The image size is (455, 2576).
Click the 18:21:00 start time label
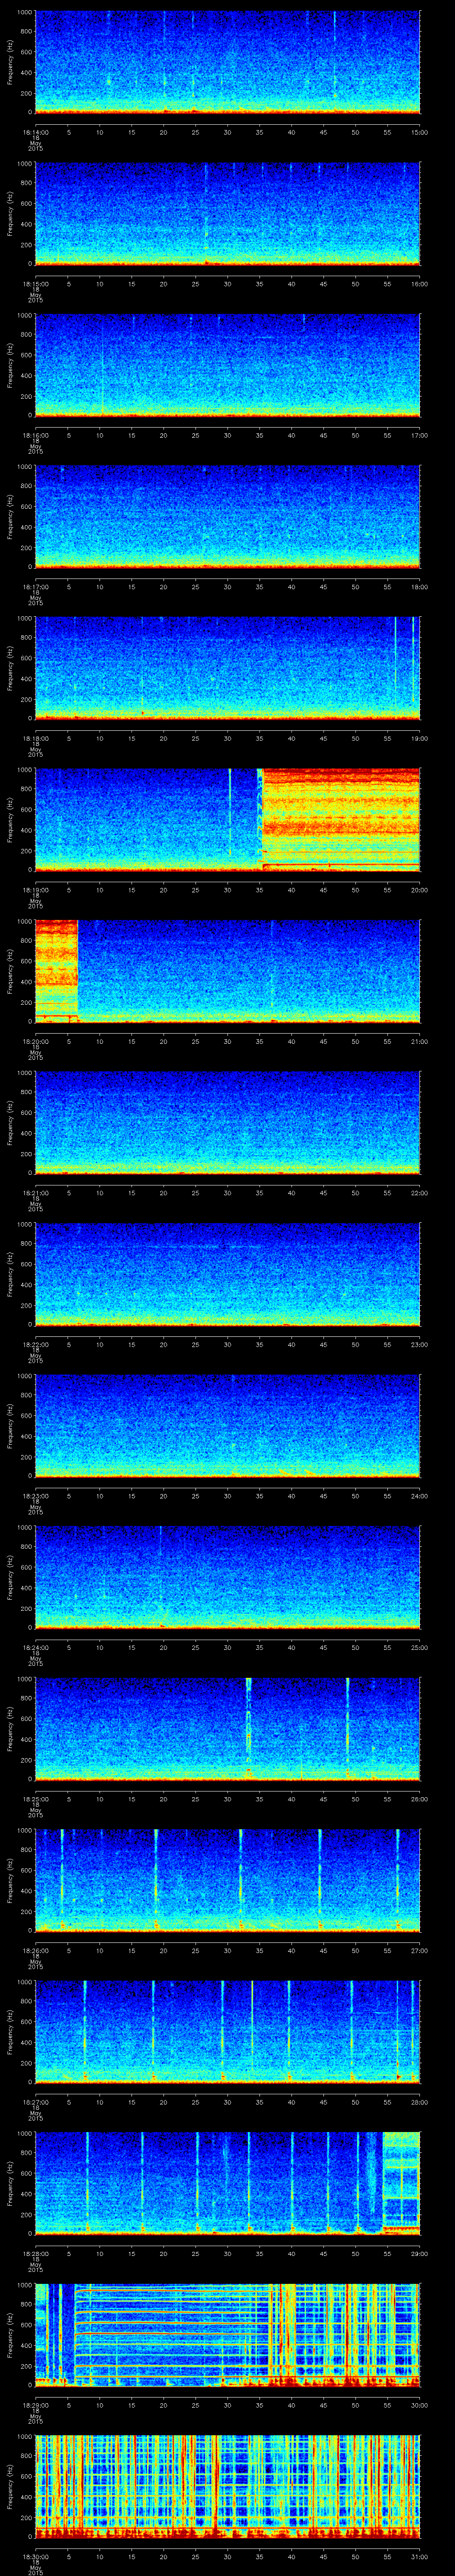click(x=35, y=1193)
